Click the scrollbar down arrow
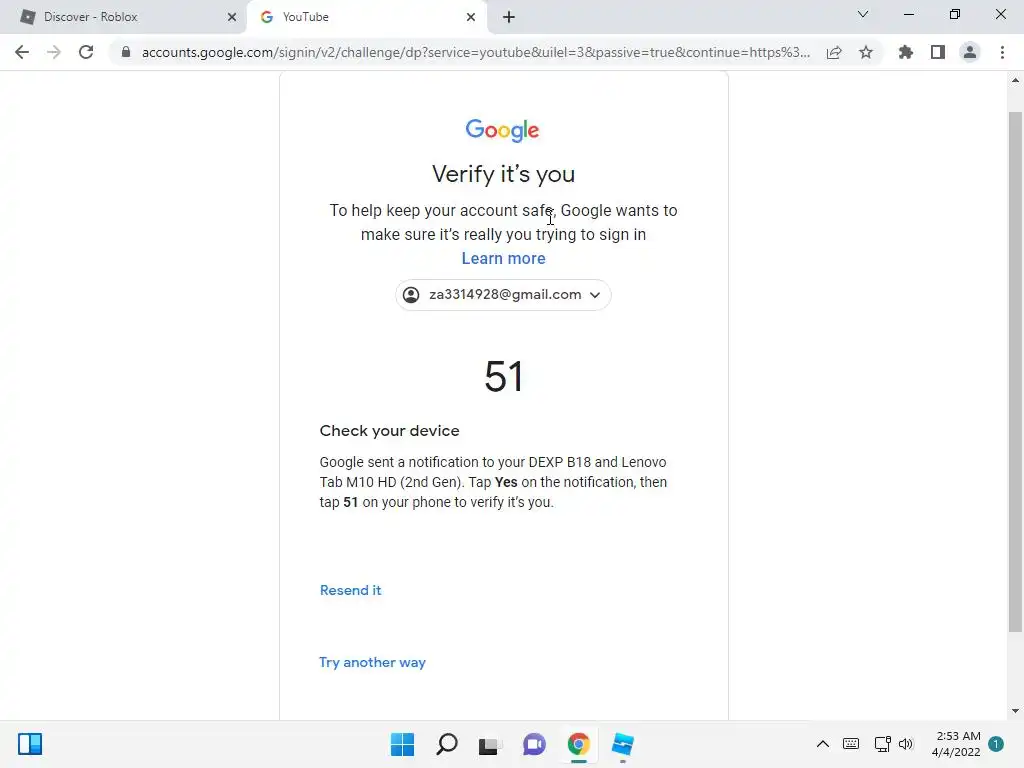 [1015, 711]
